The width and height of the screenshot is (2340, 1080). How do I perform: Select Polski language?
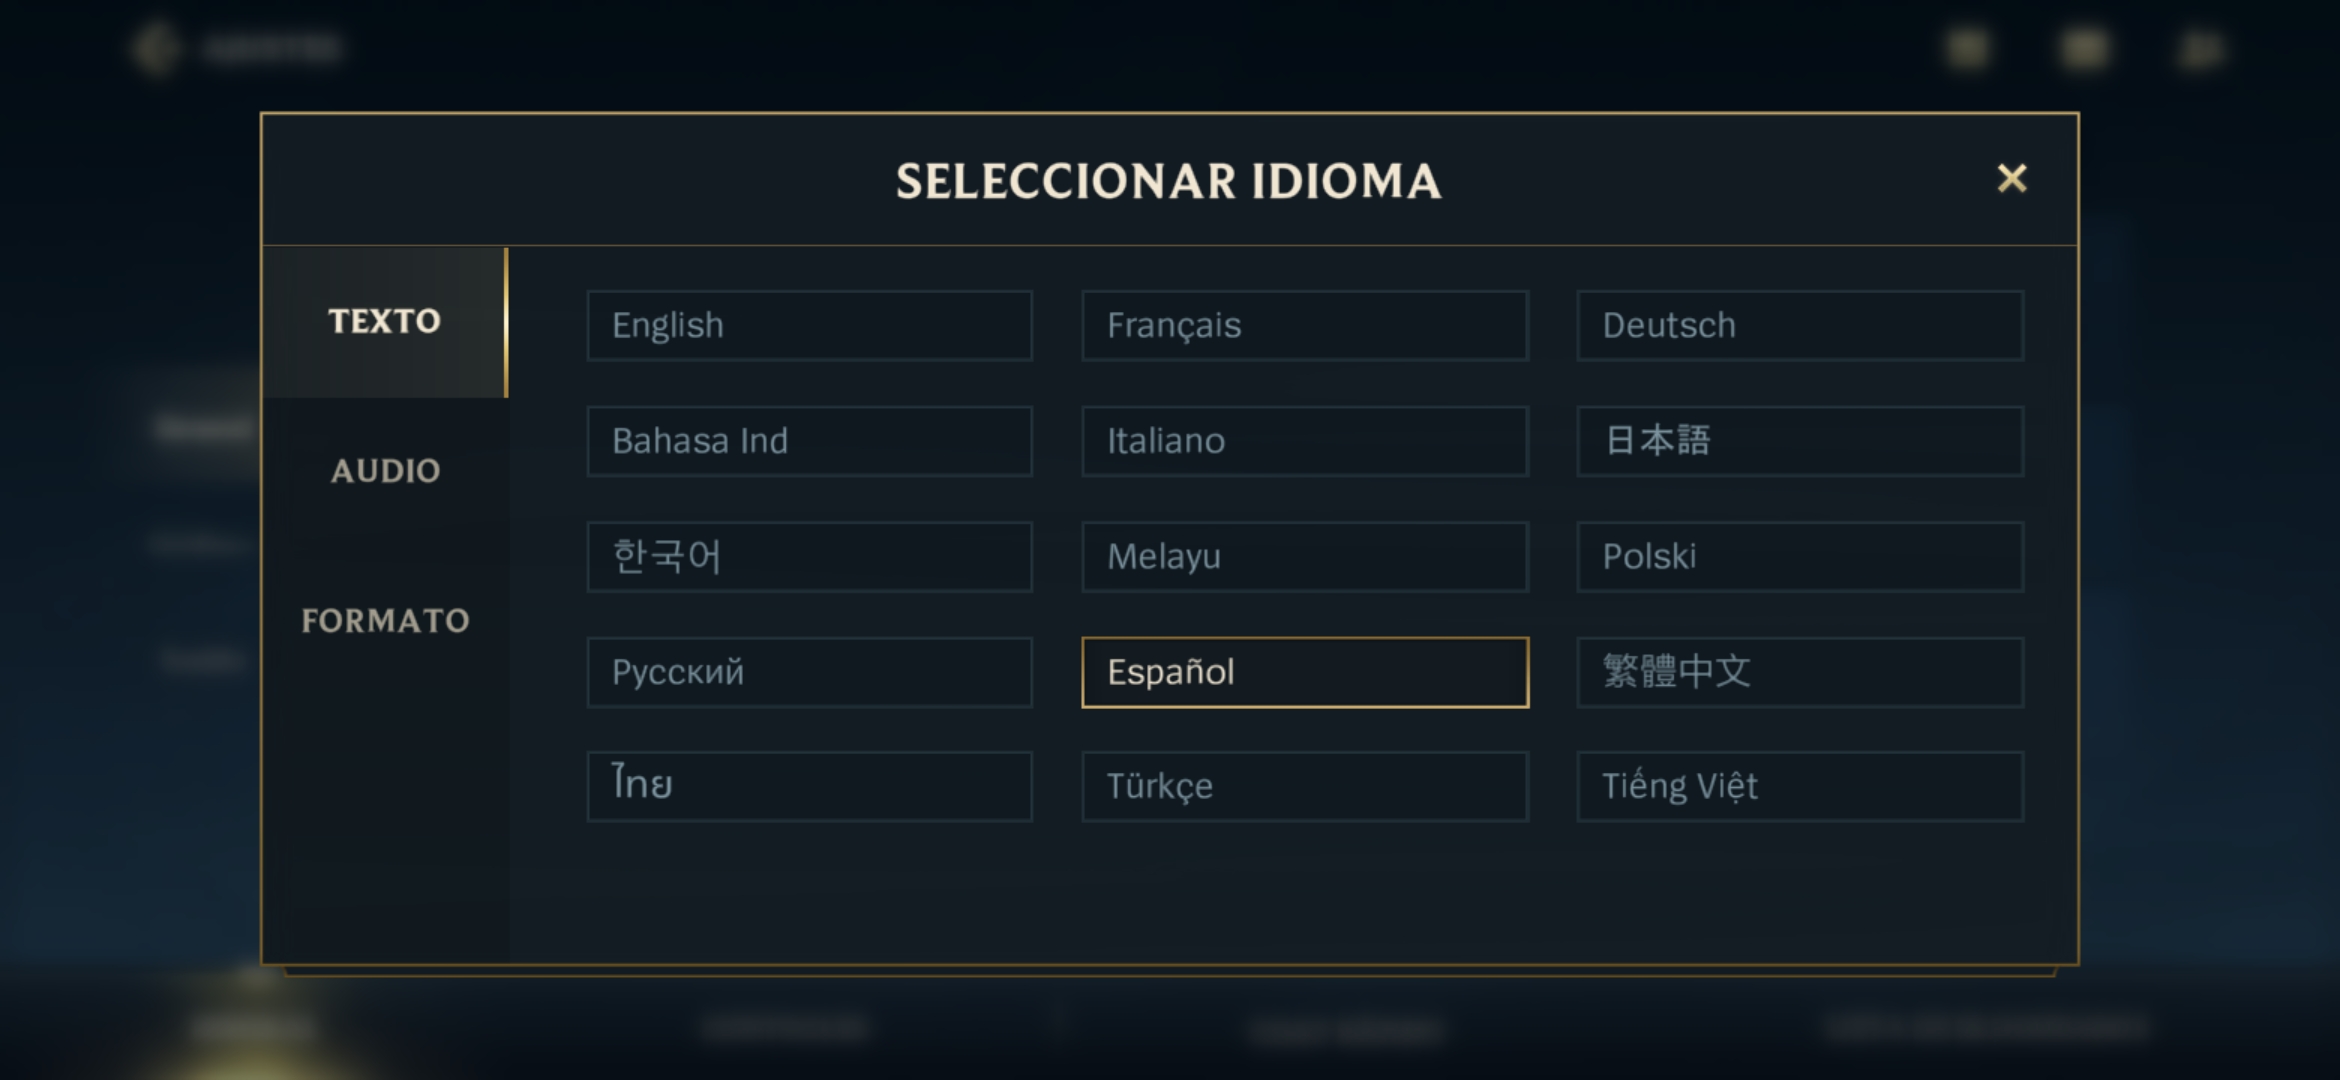(1800, 557)
